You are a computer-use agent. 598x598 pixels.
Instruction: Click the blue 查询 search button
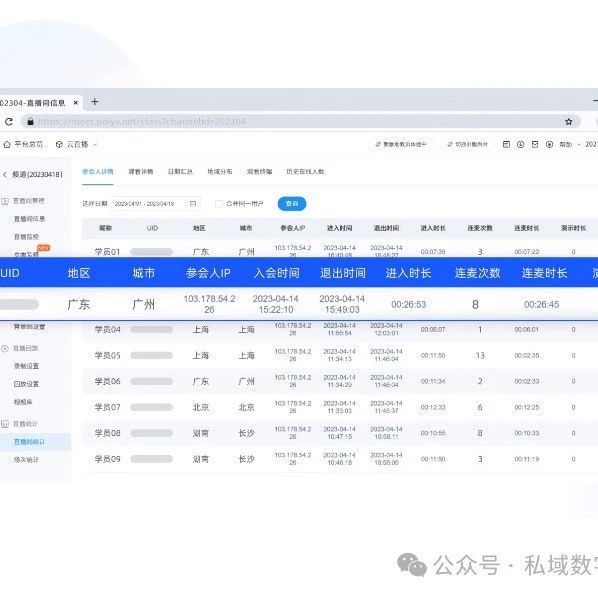coord(292,204)
